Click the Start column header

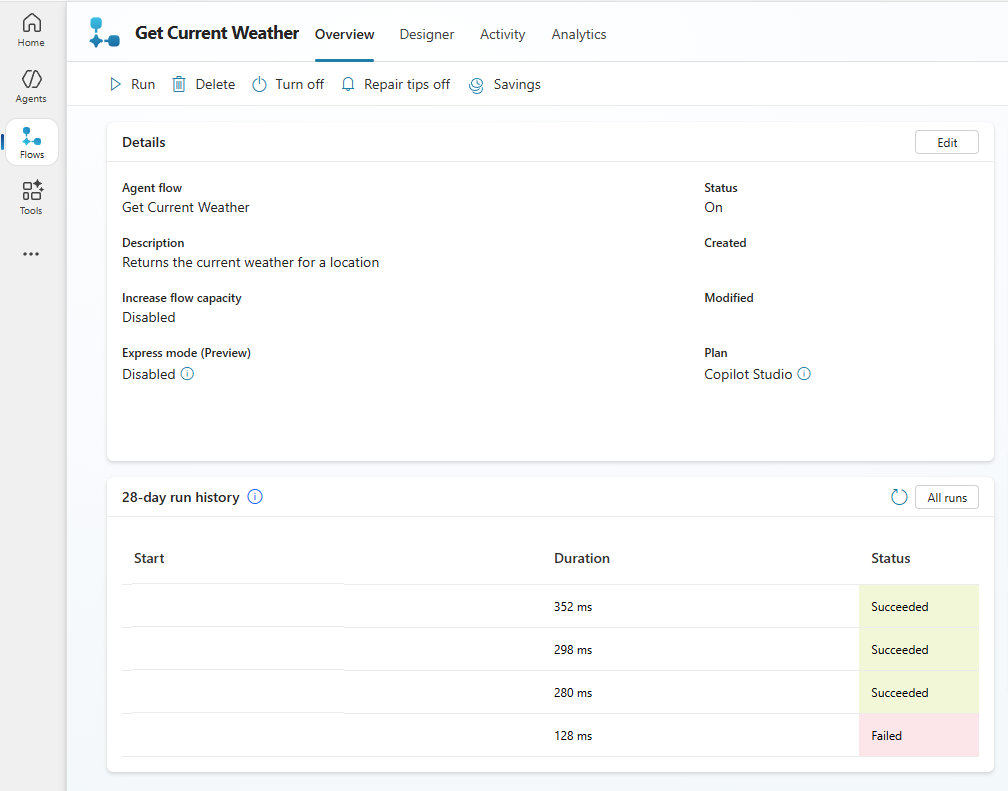tap(149, 558)
